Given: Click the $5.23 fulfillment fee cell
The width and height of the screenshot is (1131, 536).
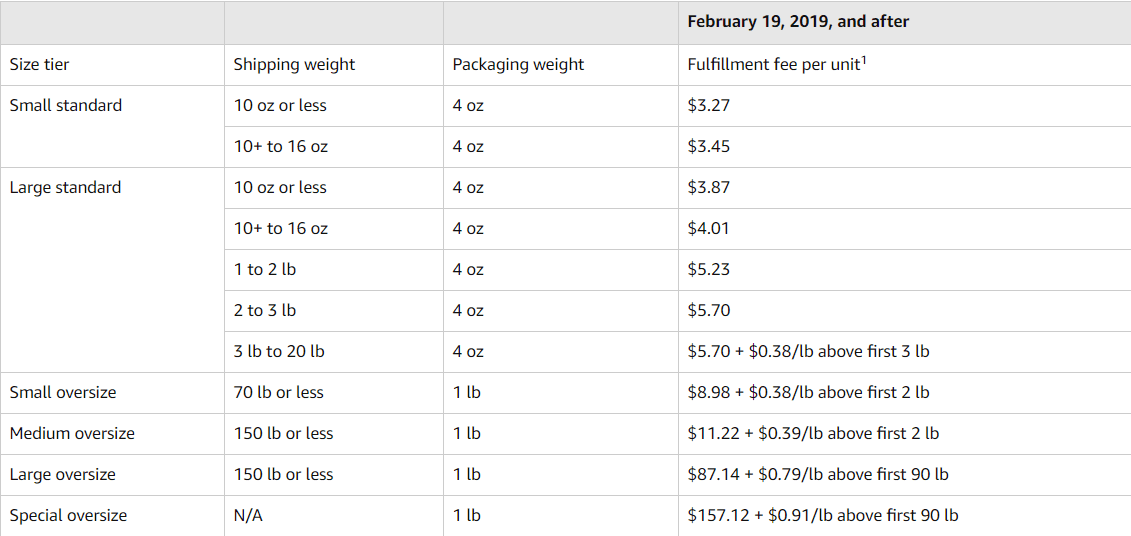Looking at the screenshot, I should tap(709, 269).
